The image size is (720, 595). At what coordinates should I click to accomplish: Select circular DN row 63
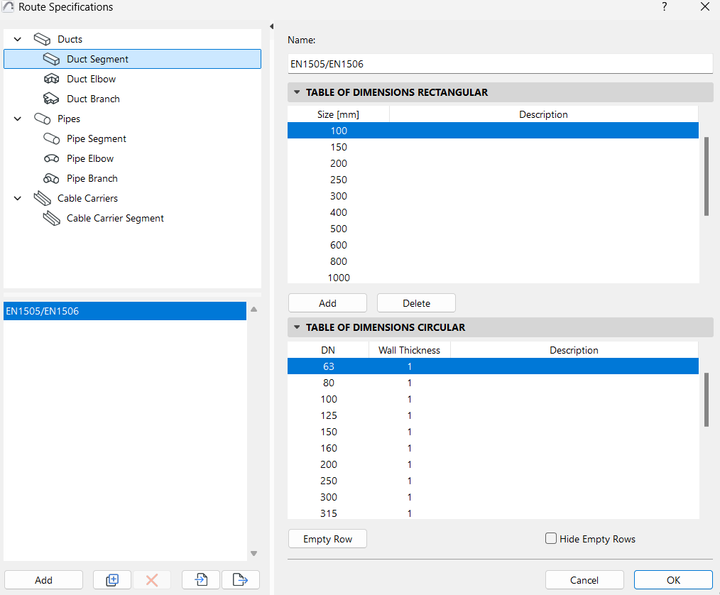click(493, 366)
